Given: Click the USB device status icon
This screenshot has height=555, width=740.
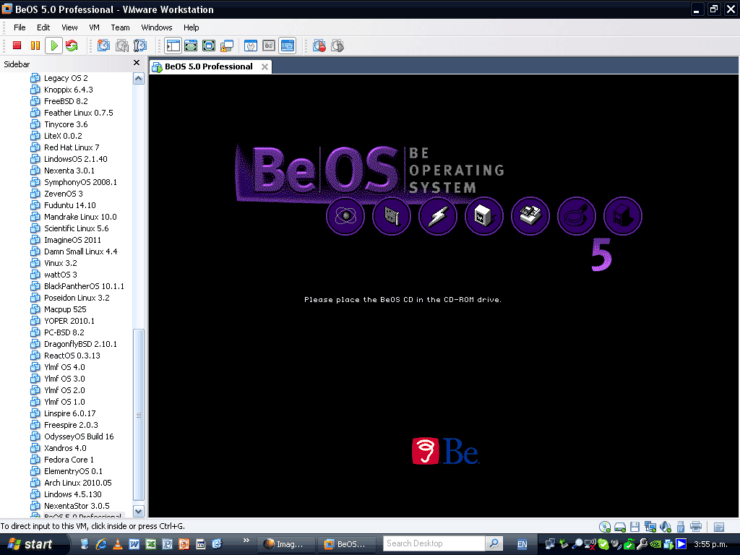Looking at the screenshot, I should pos(681,527).
